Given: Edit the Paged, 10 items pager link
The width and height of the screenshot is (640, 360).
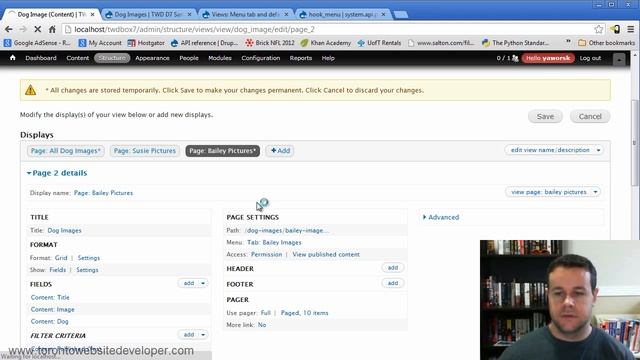Looking at the screenshot, I should pos(304,313).
